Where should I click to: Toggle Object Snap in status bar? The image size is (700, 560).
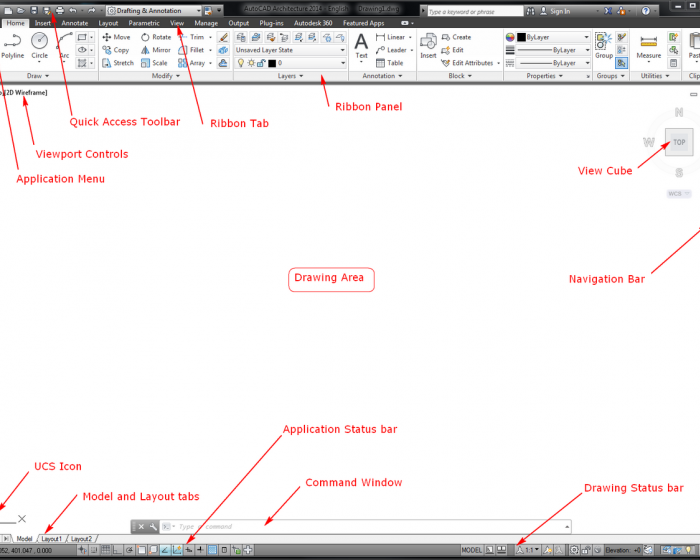[141, 550]
